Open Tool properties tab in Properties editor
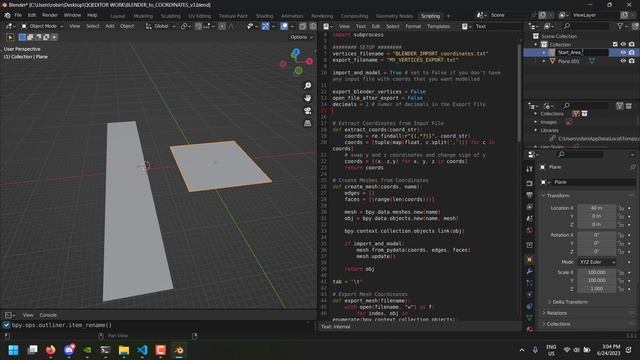 529,169
